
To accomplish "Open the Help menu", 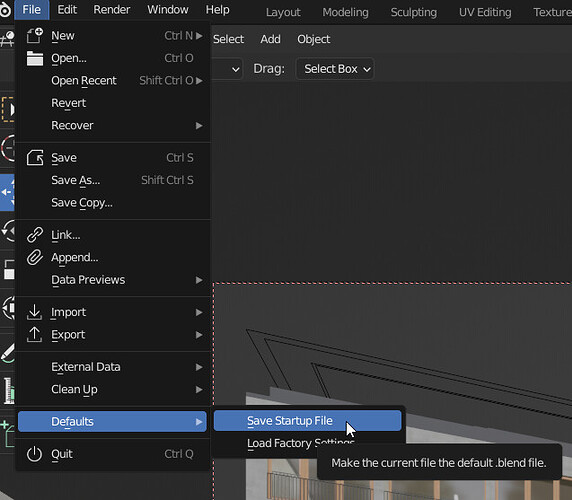I will tap(217, 9).
